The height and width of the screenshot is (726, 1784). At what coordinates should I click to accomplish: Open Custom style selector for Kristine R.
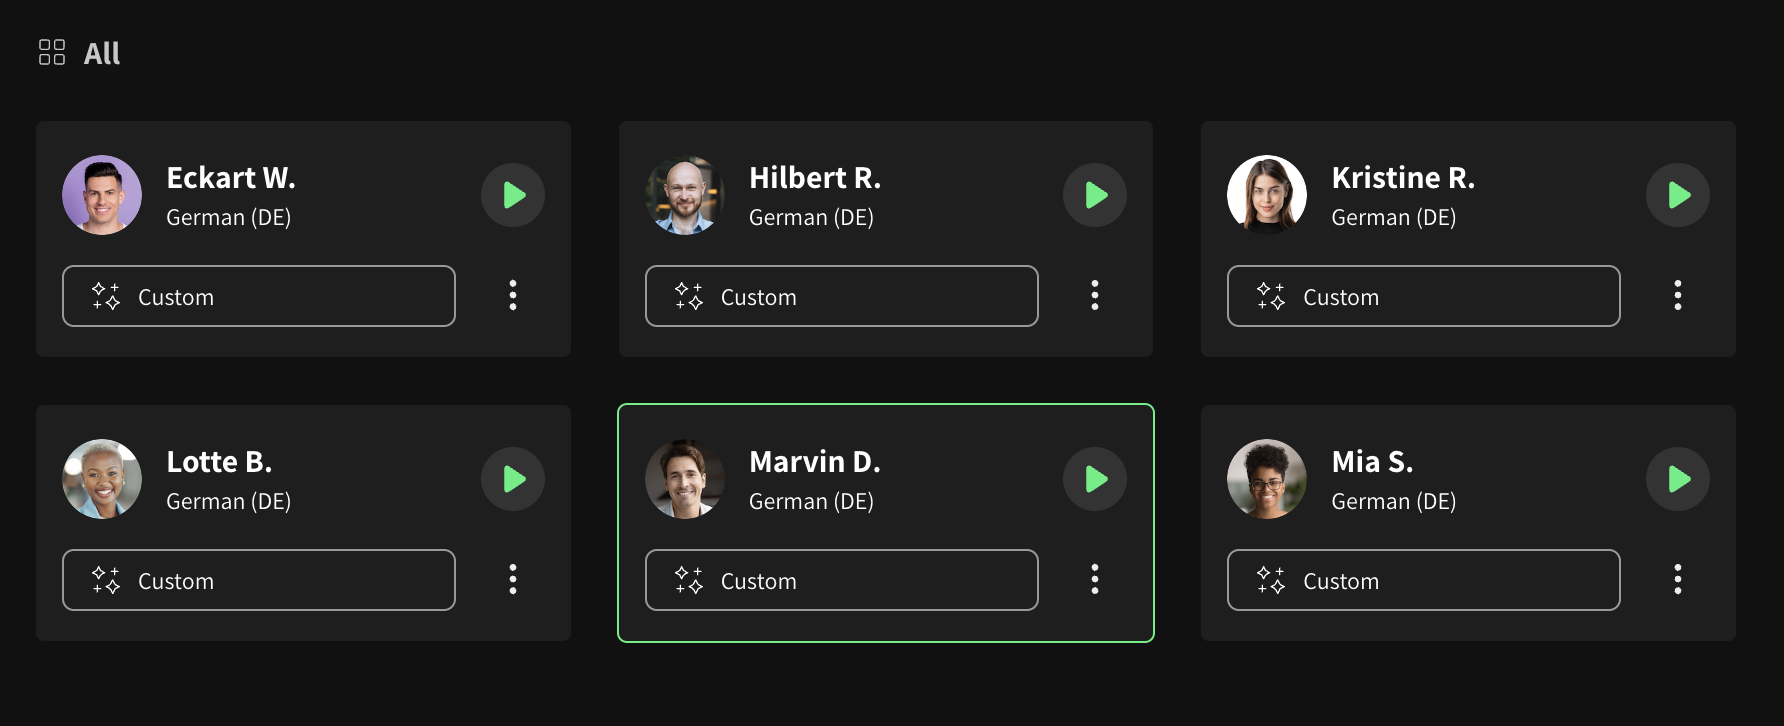1424,296
